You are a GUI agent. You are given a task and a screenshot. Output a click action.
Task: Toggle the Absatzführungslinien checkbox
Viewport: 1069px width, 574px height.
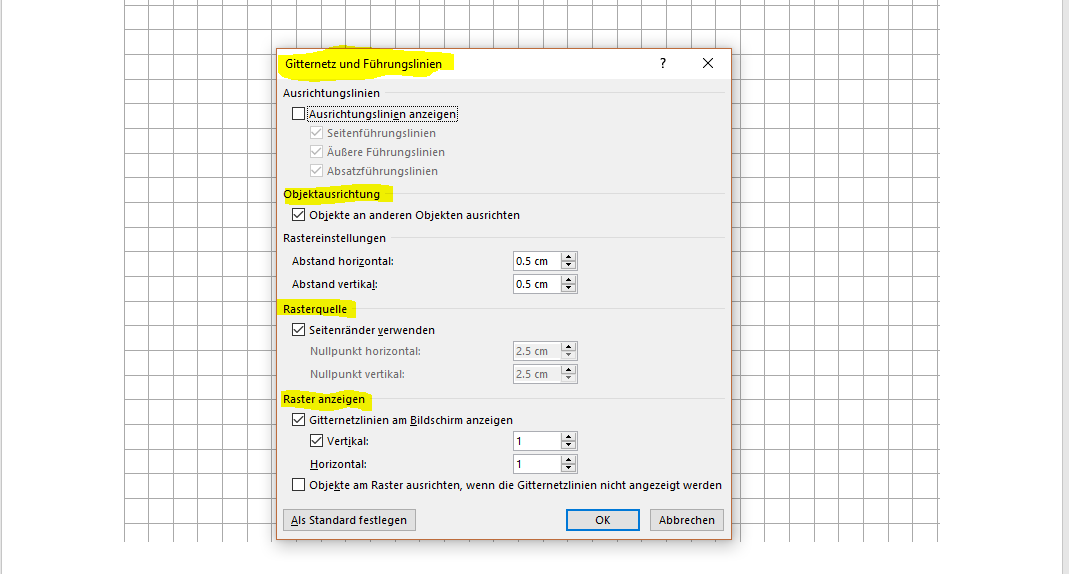click(316, 171)
